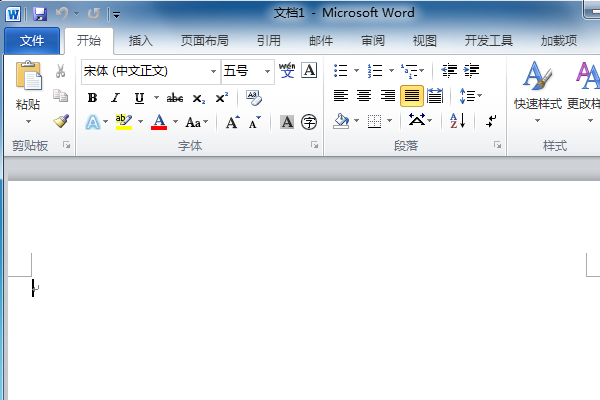
Task: Click the Sort A-Z icon
Action: point(458,121)
